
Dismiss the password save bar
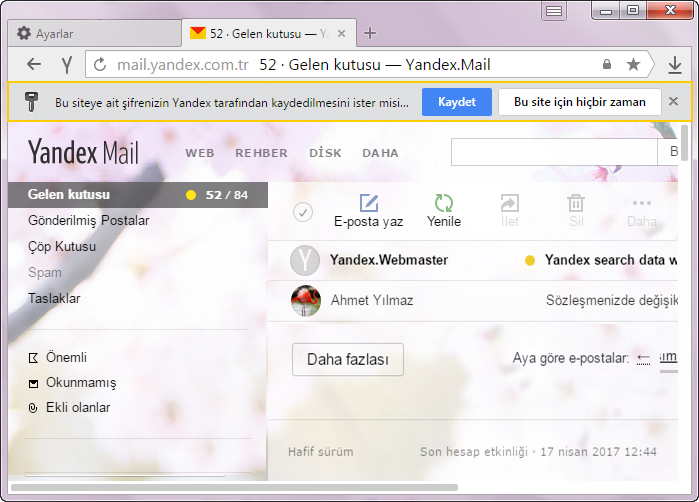click(673, 102)
